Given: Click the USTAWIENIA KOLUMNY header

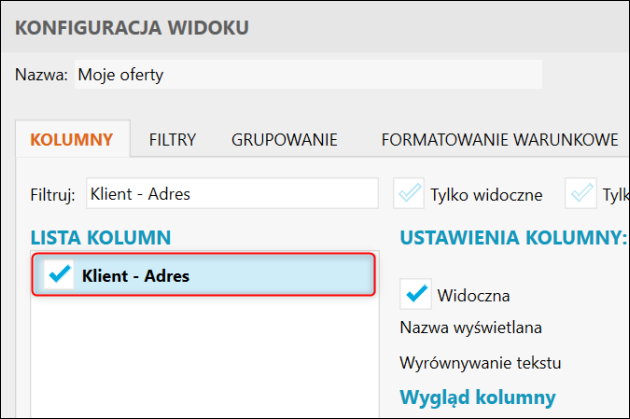Looking at the screenshot, I should 513,237.
